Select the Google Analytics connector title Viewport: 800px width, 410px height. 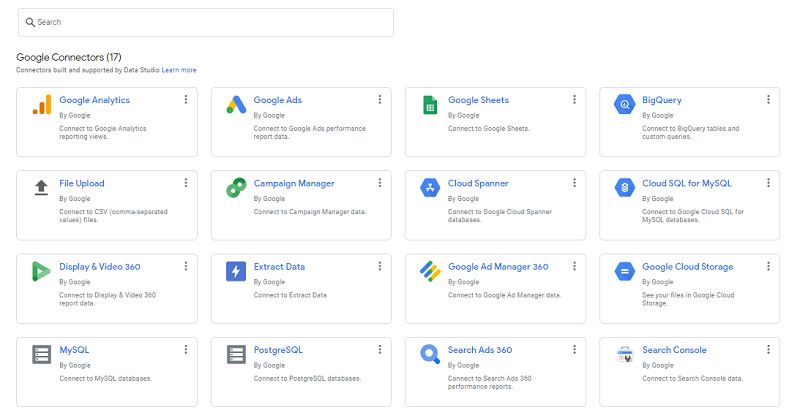[x=94, y=100]
